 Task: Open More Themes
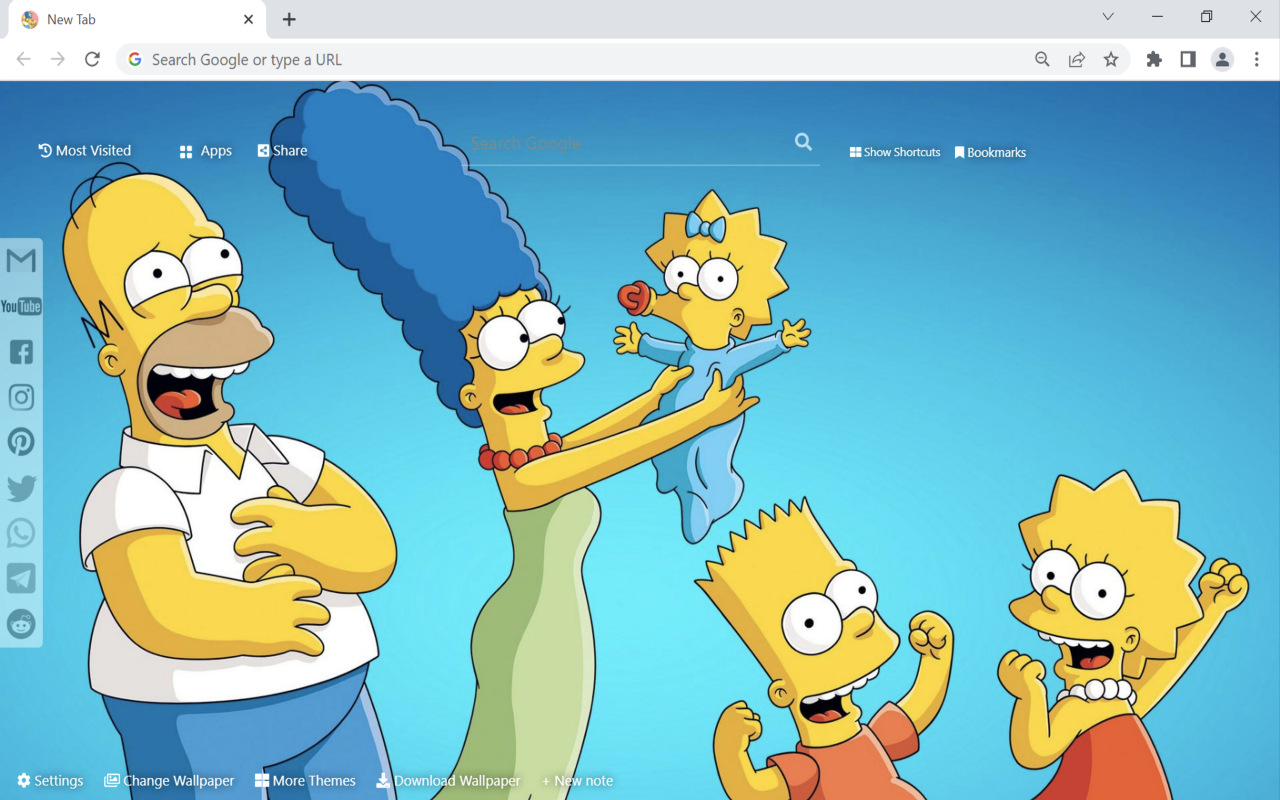(305, 781)
